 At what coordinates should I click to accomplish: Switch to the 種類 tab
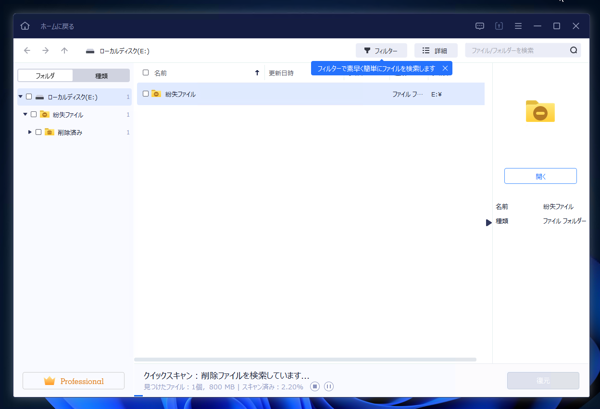[x=101, y=75]
